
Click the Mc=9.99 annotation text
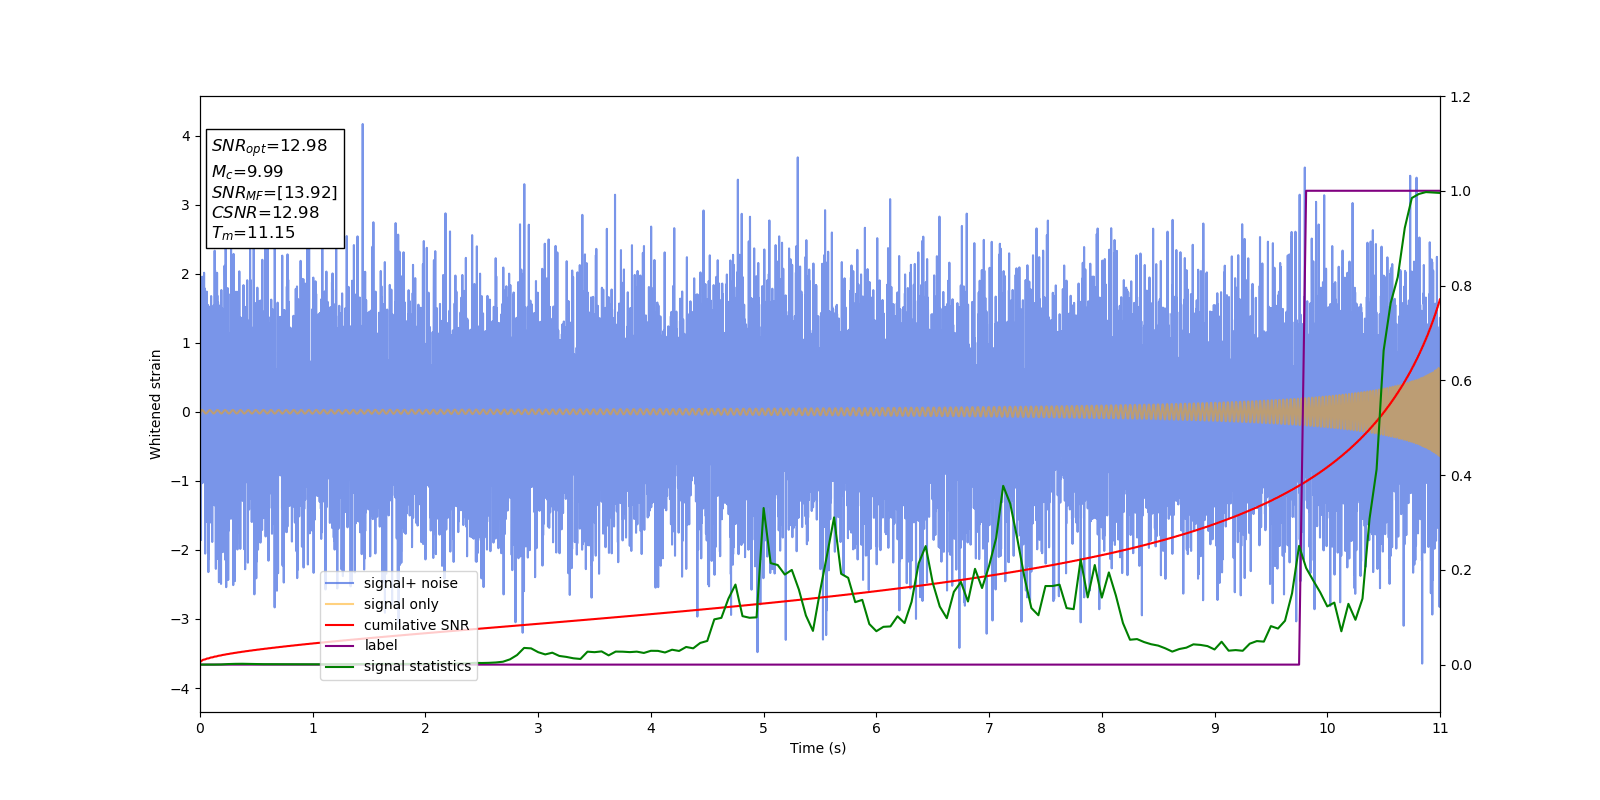247,172
